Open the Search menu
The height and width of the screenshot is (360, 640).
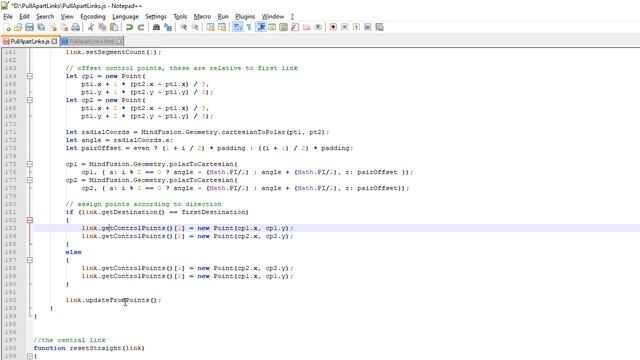pos(45,17)
